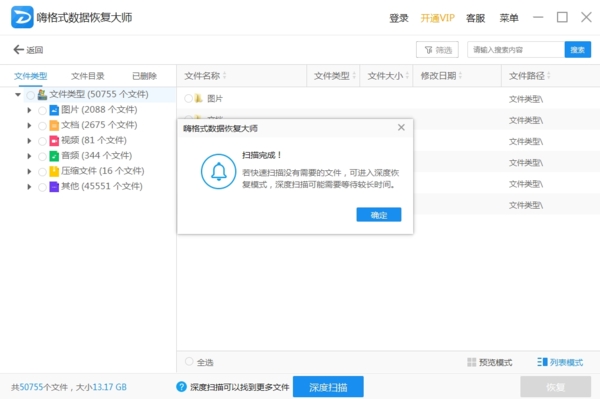Click the grey 恢复 recover button
Viewport: 600px width, 399px height.
(x=555, y=387)
